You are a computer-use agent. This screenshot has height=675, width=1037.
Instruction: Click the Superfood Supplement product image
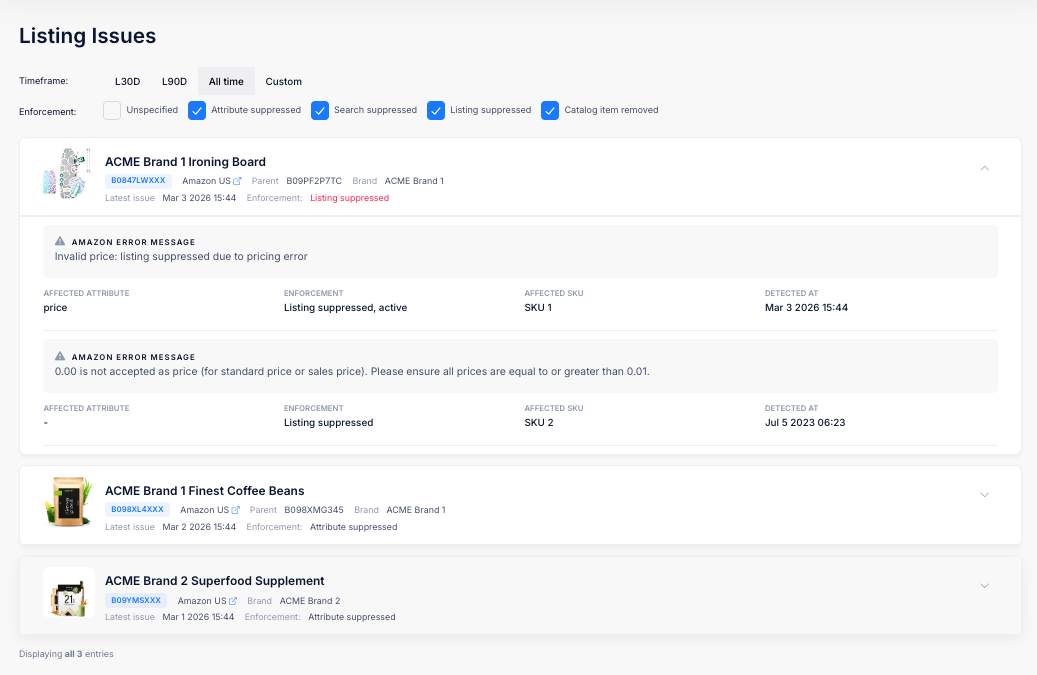coord(68,593)
